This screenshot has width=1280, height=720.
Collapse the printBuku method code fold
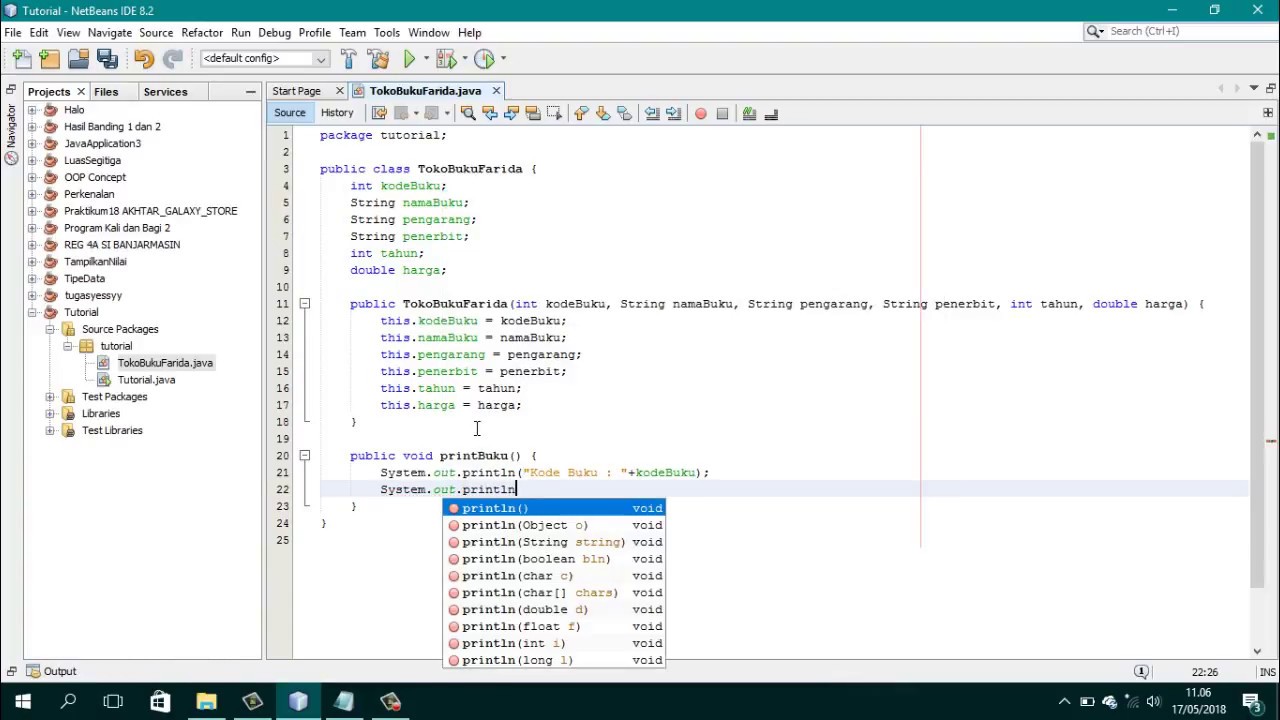[305, 456]
